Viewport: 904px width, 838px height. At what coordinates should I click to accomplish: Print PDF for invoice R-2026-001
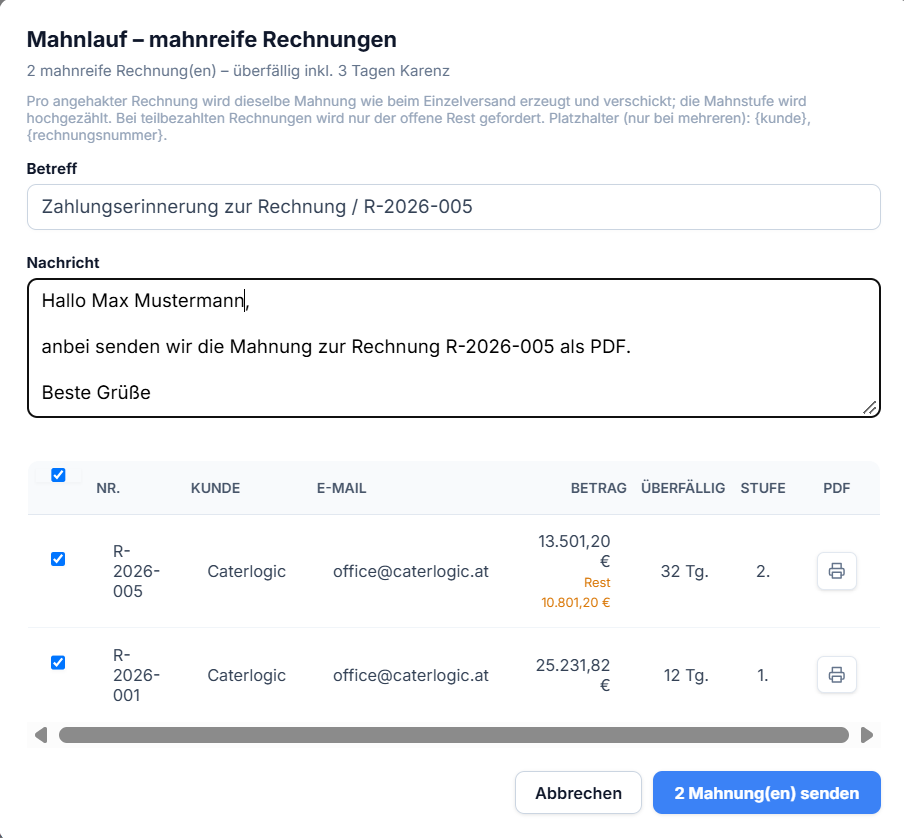point(837,675)
